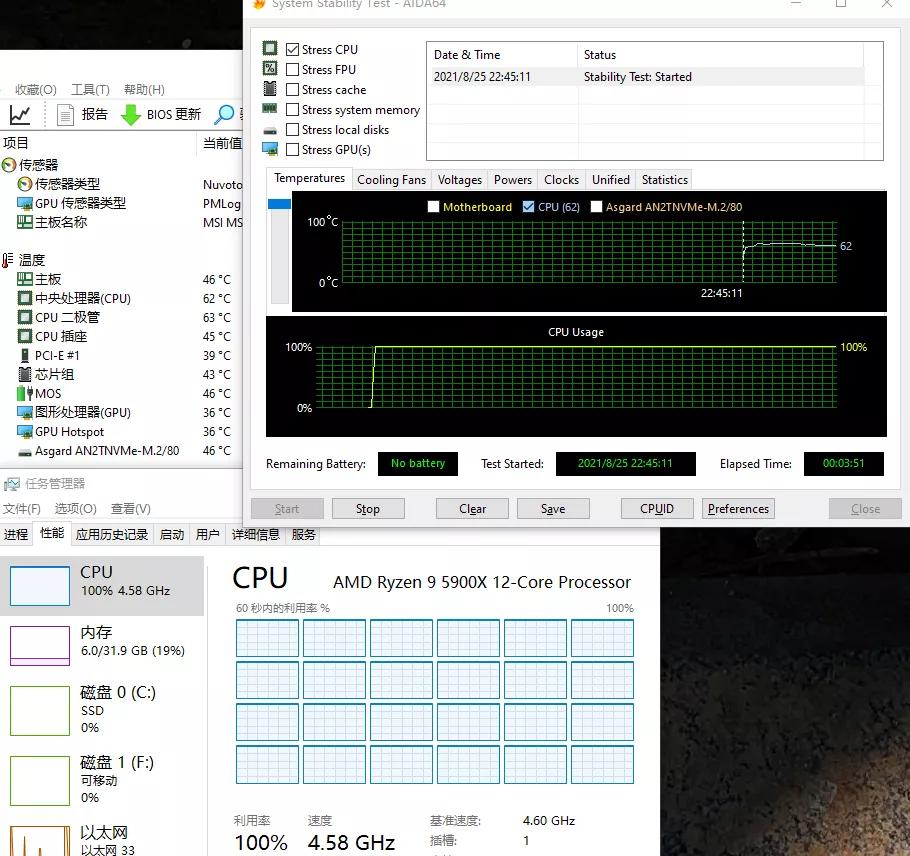The image size is (910, 856).
Task: Switch to the Statistics tab
Action: click(663, 179)
